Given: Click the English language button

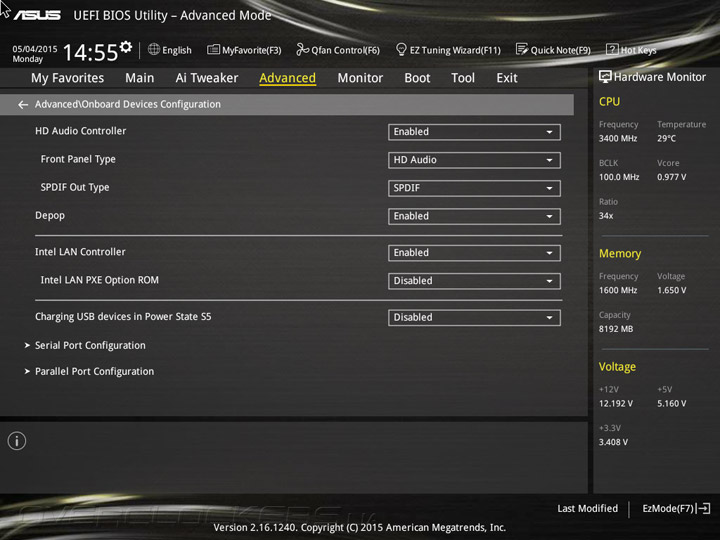Looking at the screenshot, I should 177,50.
